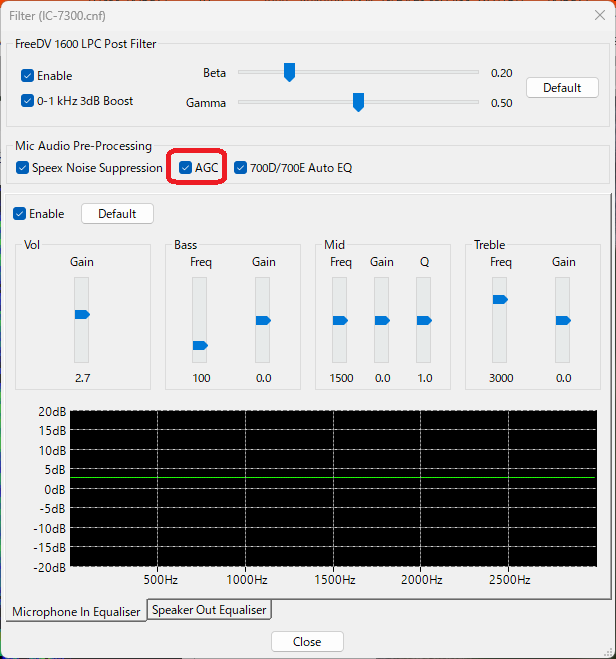Click the Mid Q value 1.0

[425, 378]
